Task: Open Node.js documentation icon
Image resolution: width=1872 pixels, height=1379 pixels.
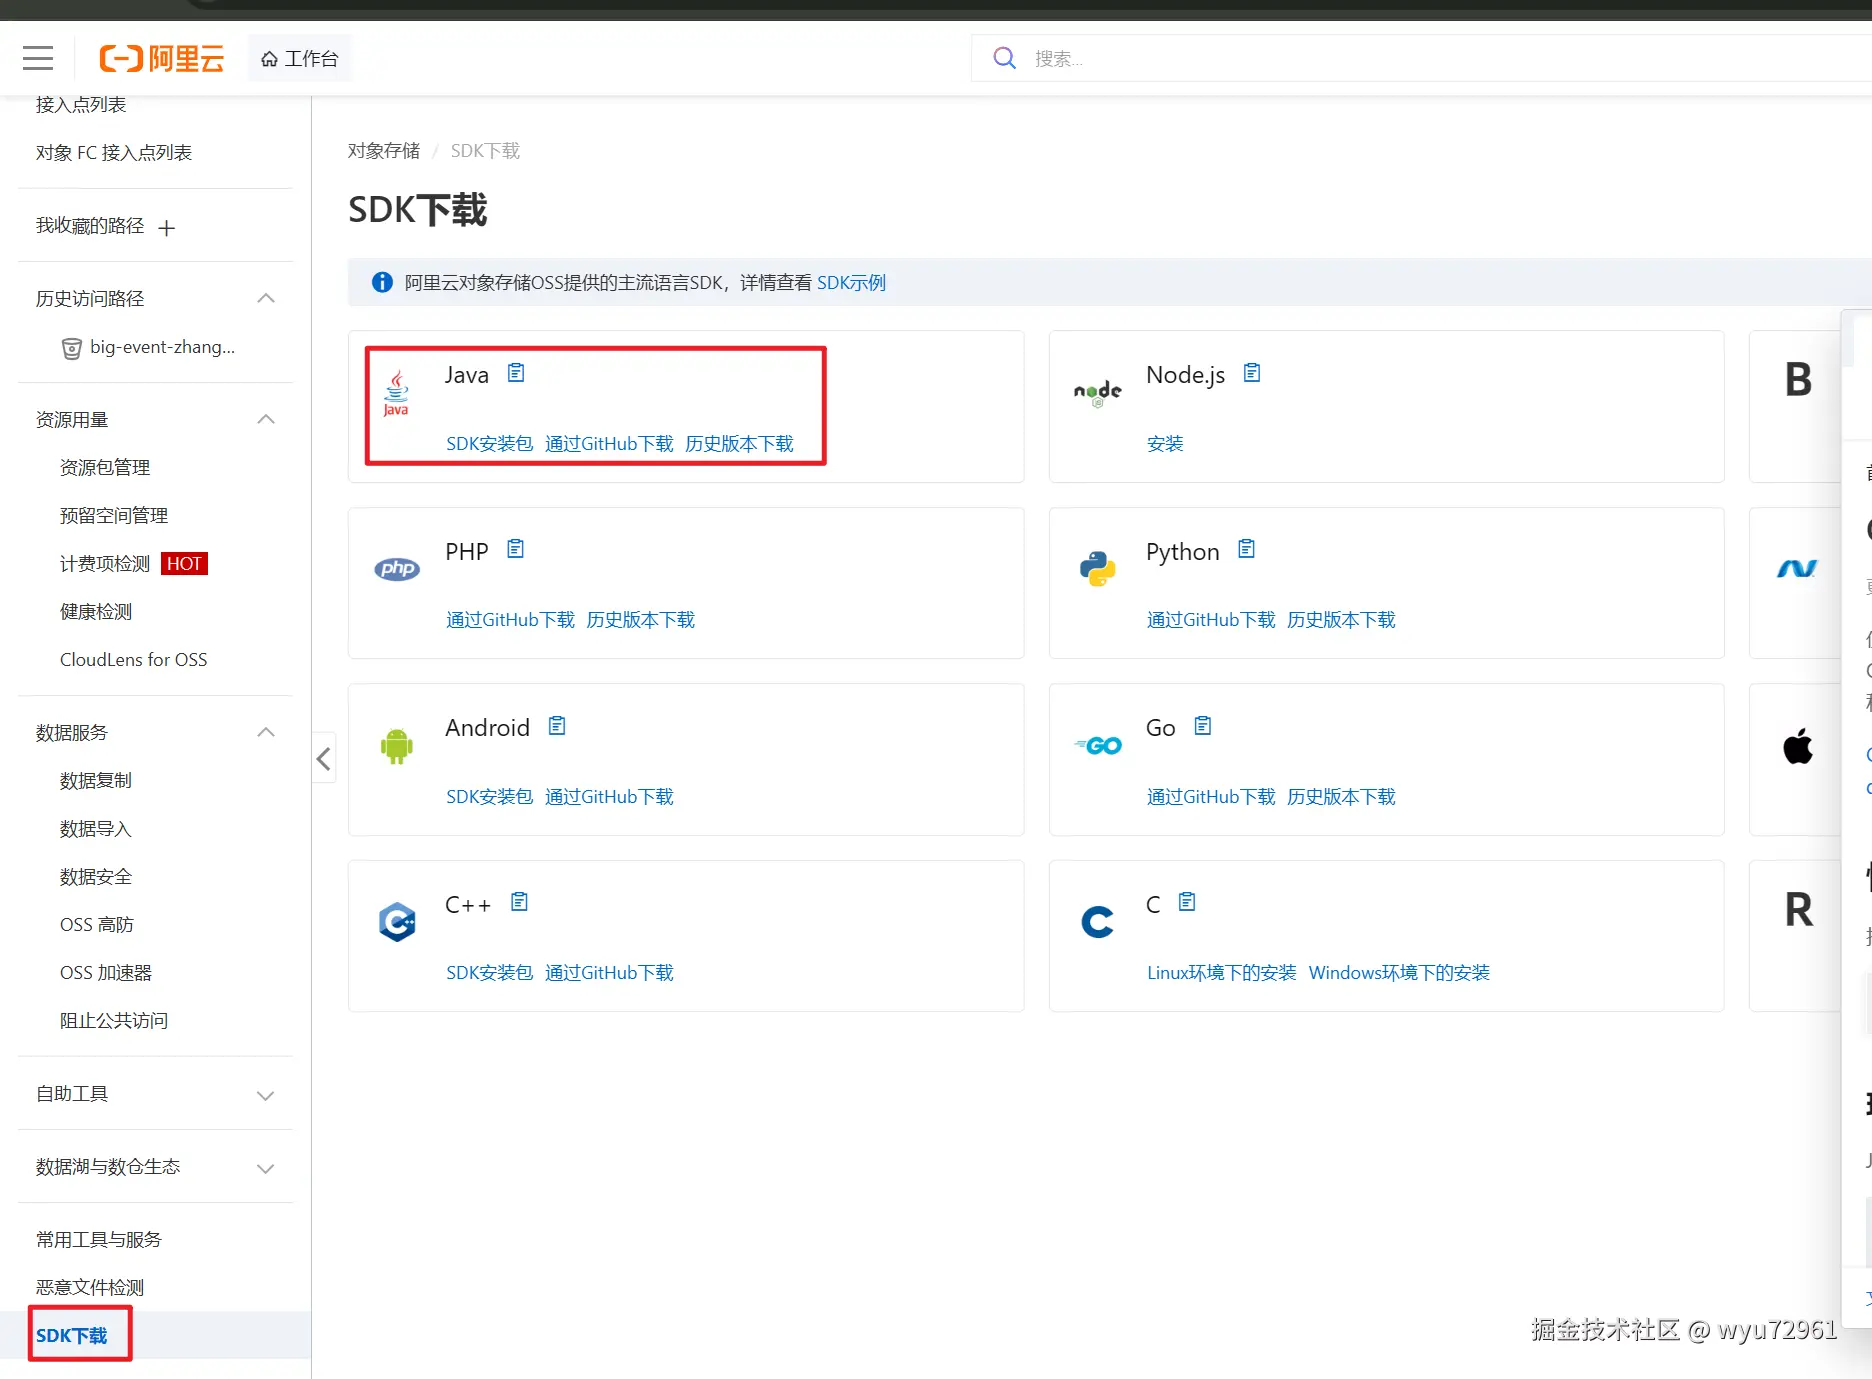Action: [1252, 373]
